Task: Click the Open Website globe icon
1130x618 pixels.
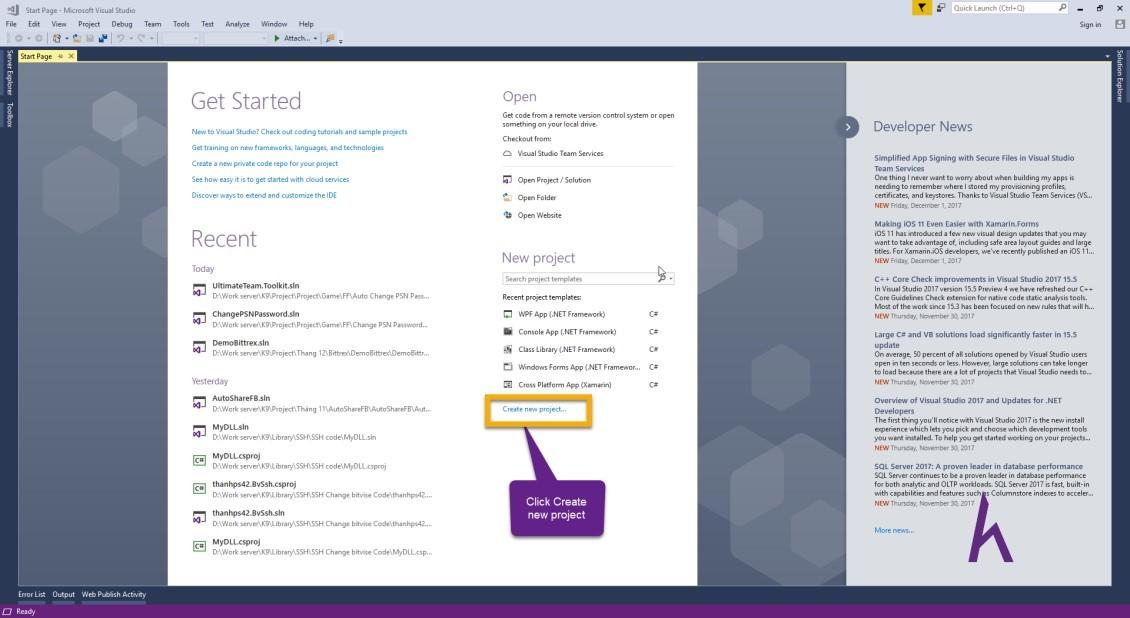Action: 507,215
